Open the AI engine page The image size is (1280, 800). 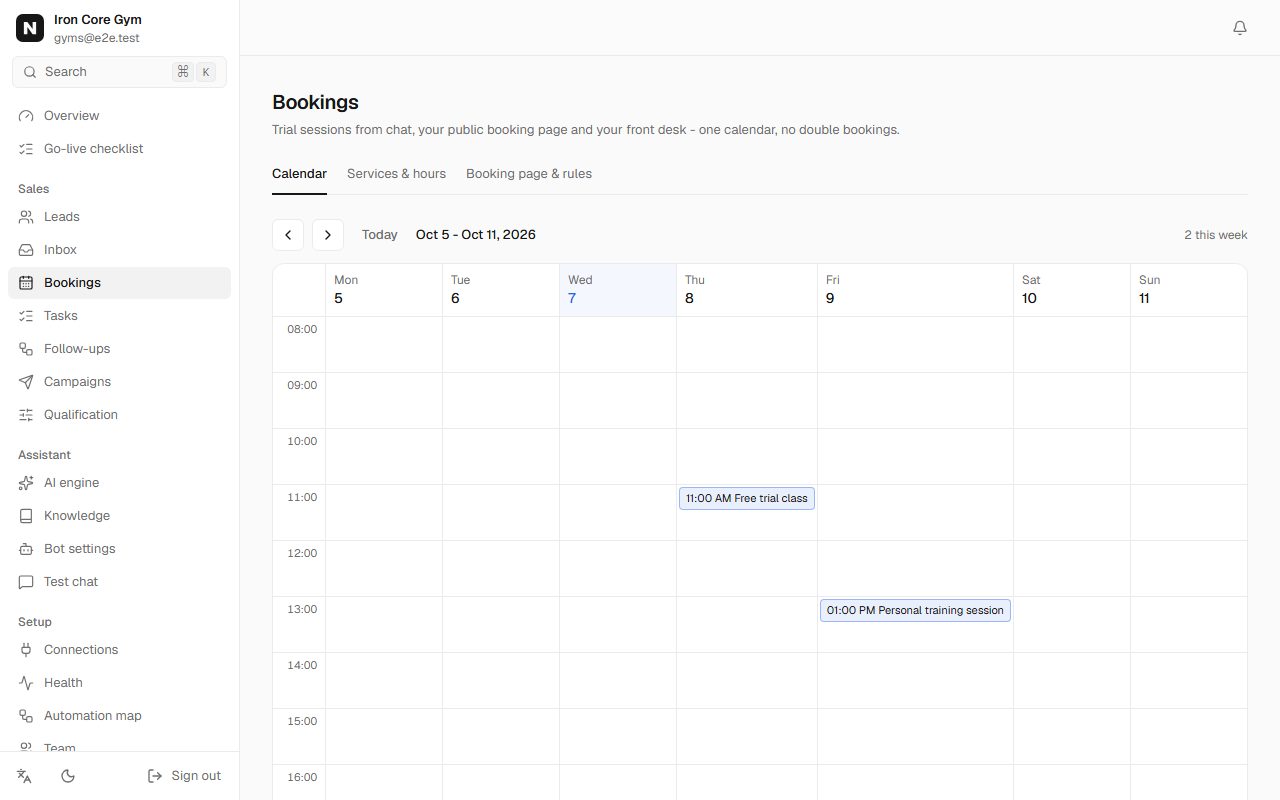[119, 483]
